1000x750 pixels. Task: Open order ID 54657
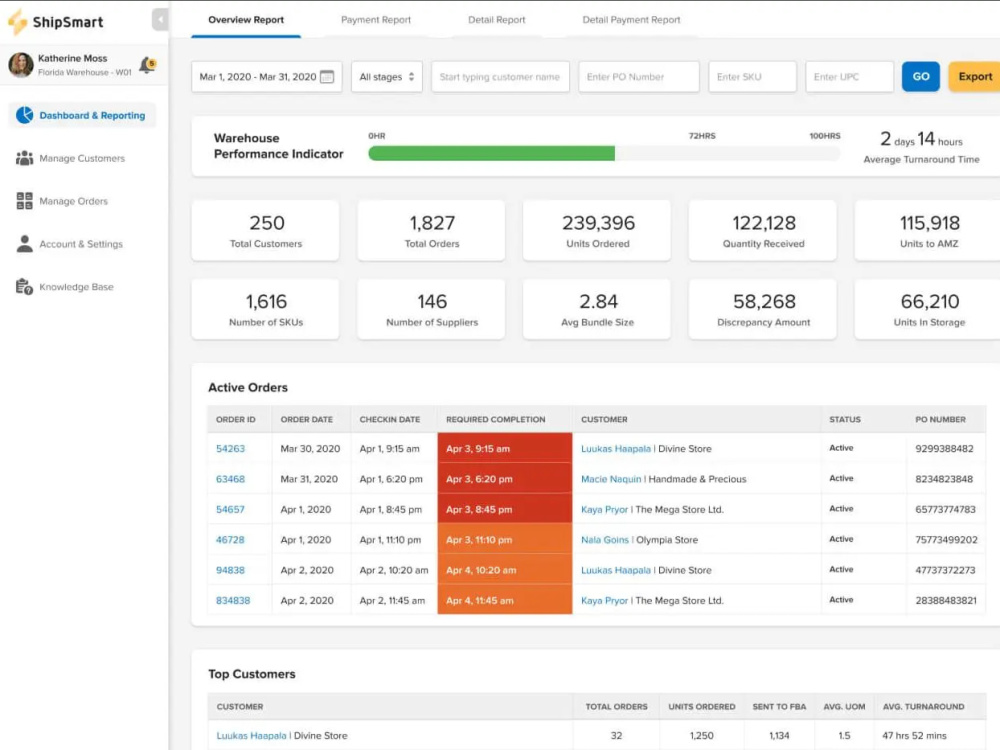point(230,510)
